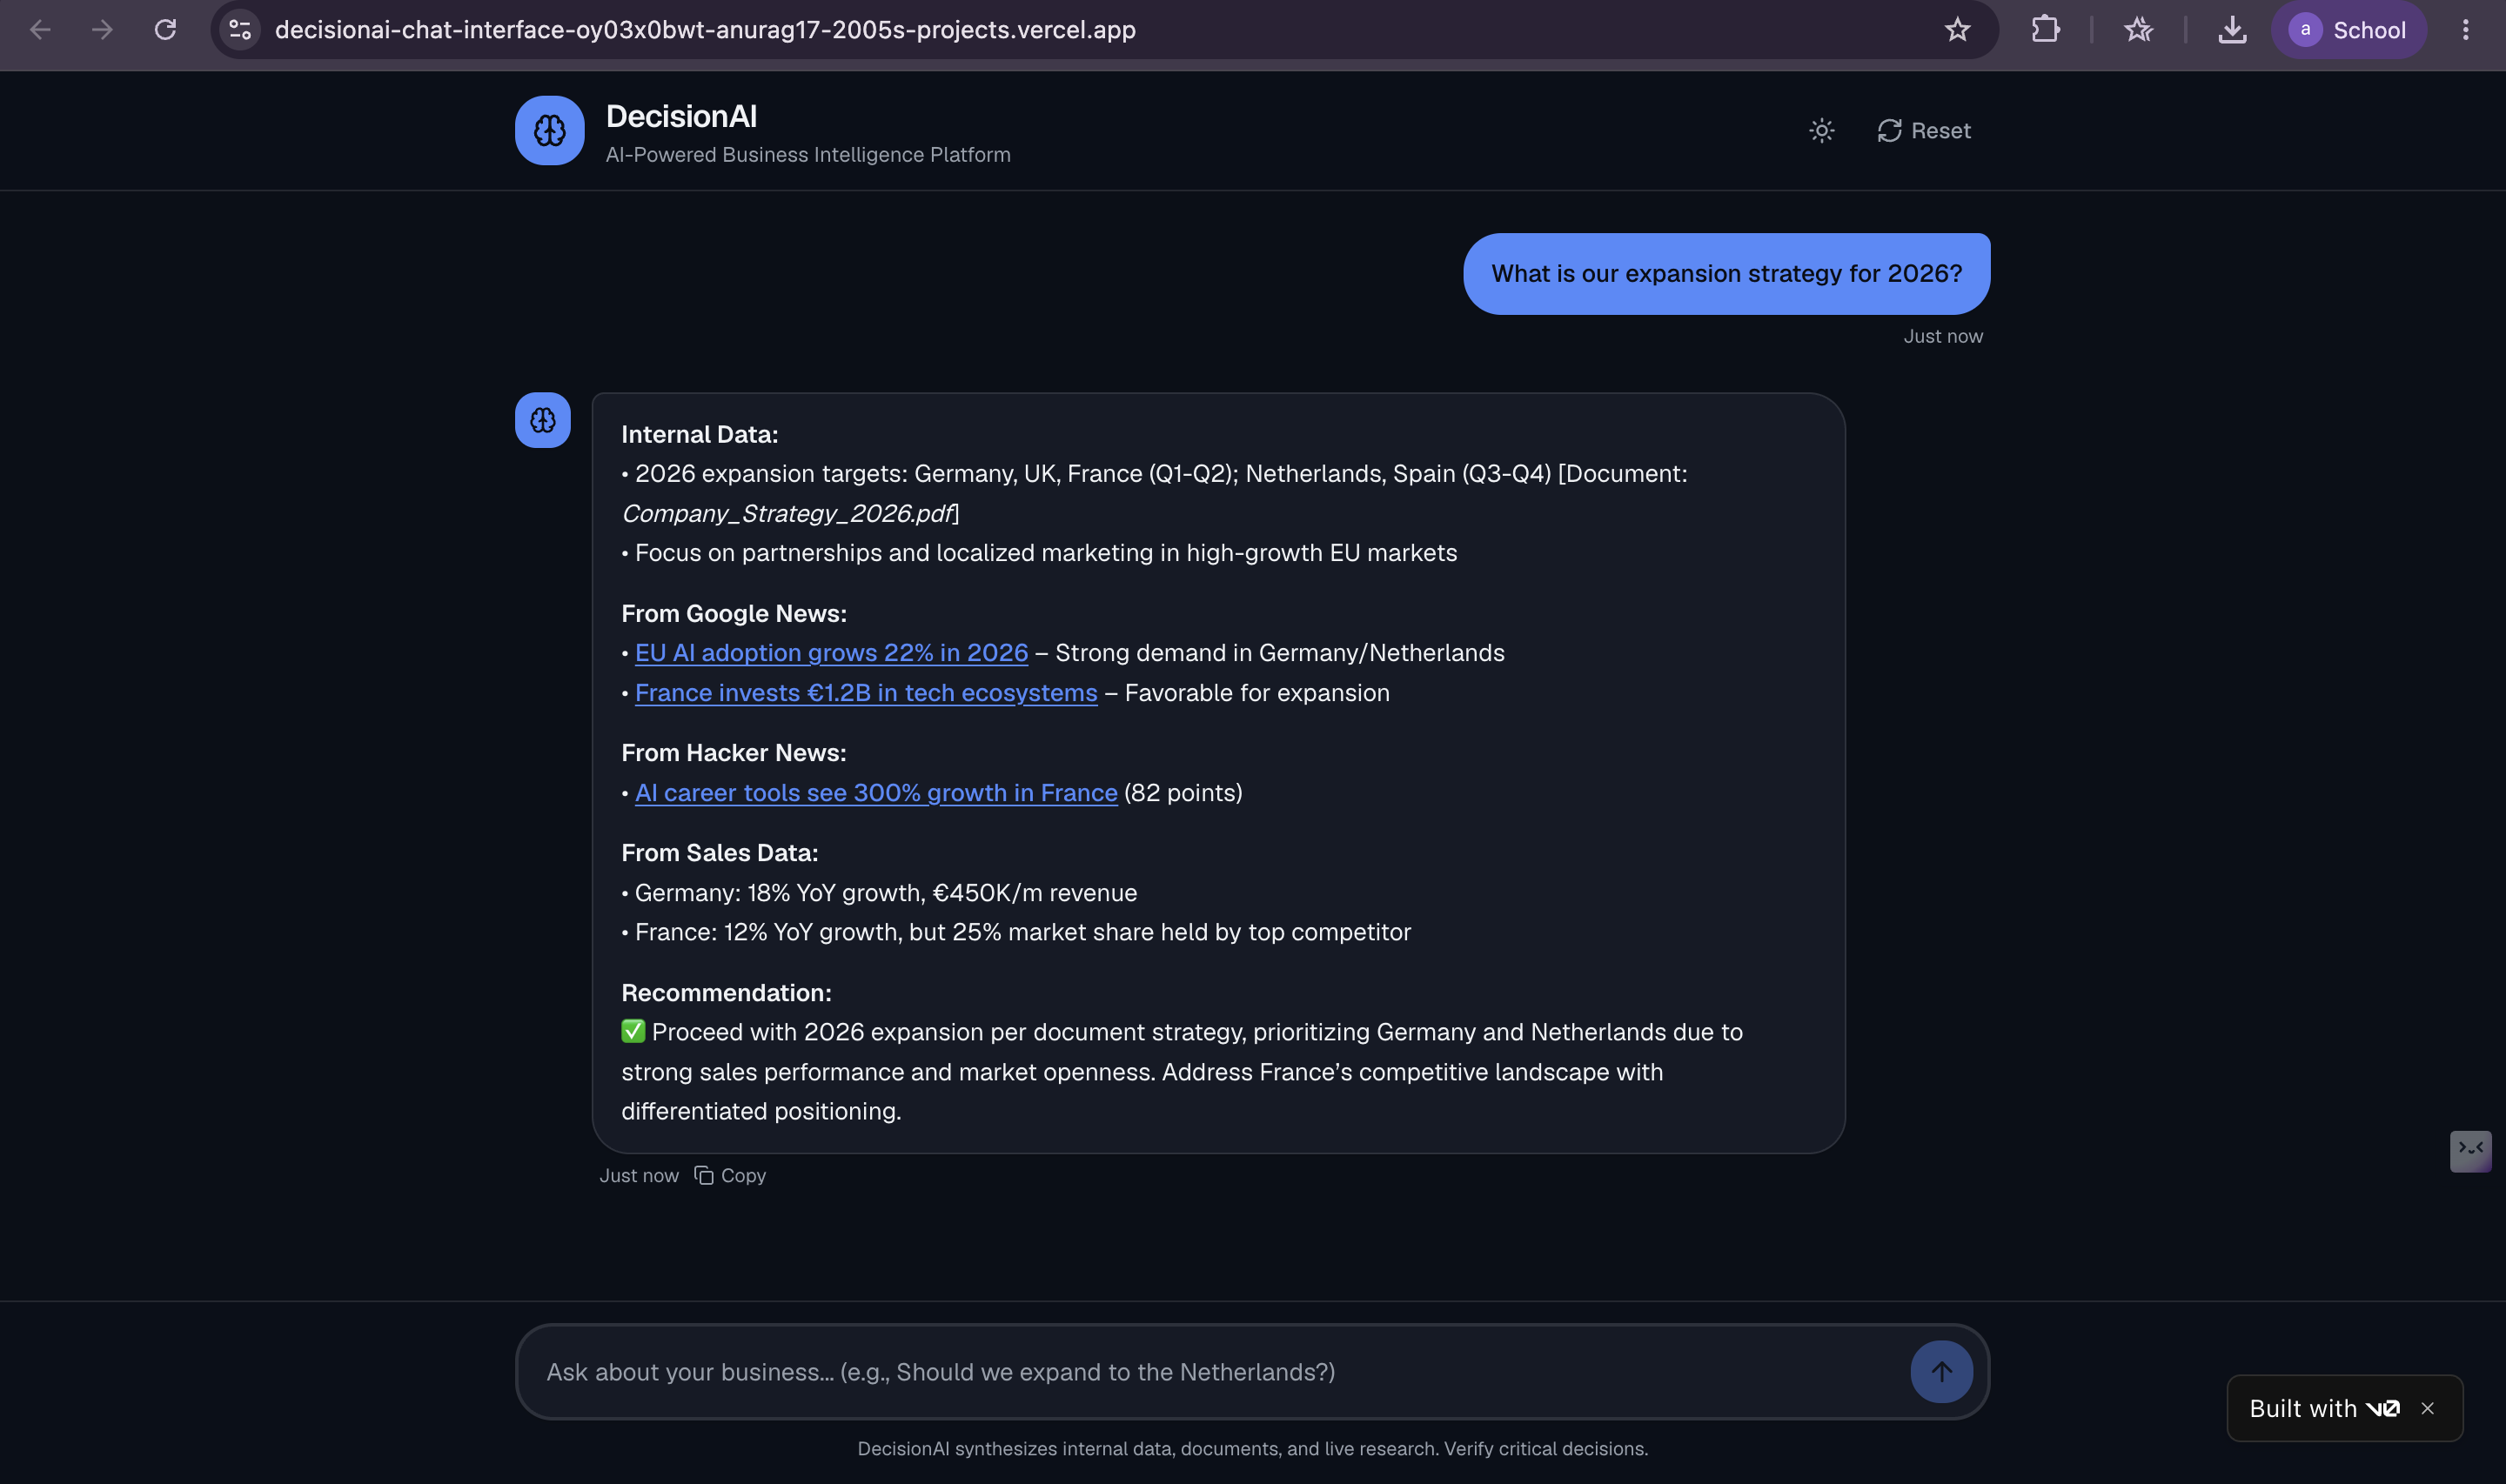Reload the page with browser refresh icon

click(x=165, y=30)
